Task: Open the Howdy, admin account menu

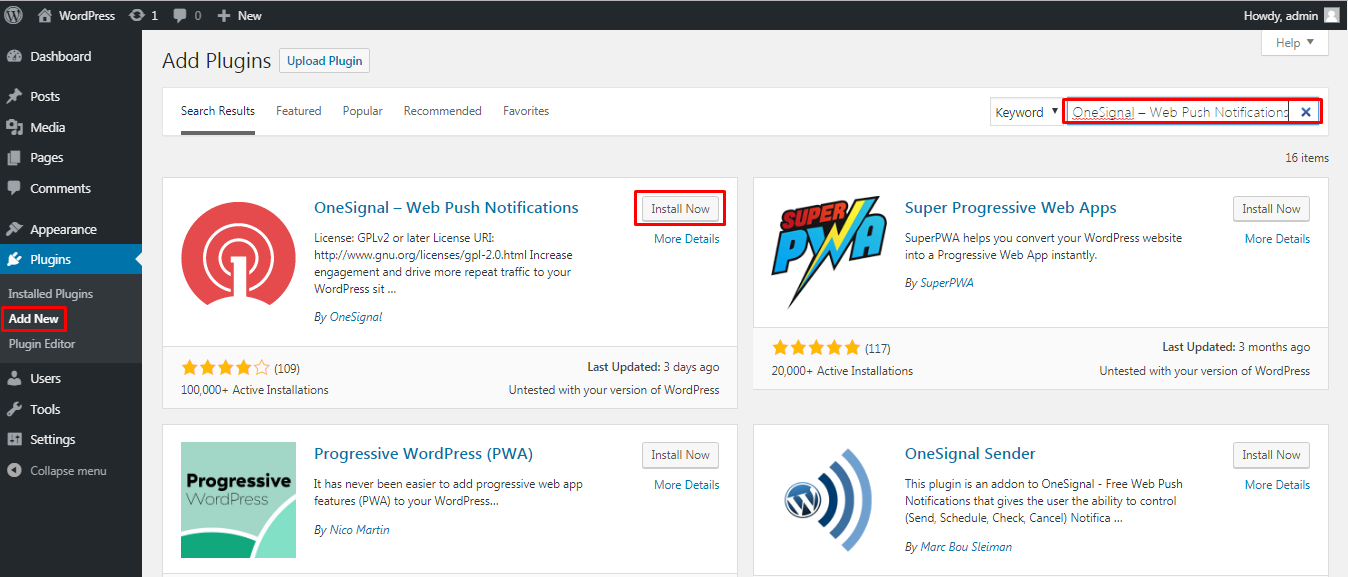Action: point(1291,15)
